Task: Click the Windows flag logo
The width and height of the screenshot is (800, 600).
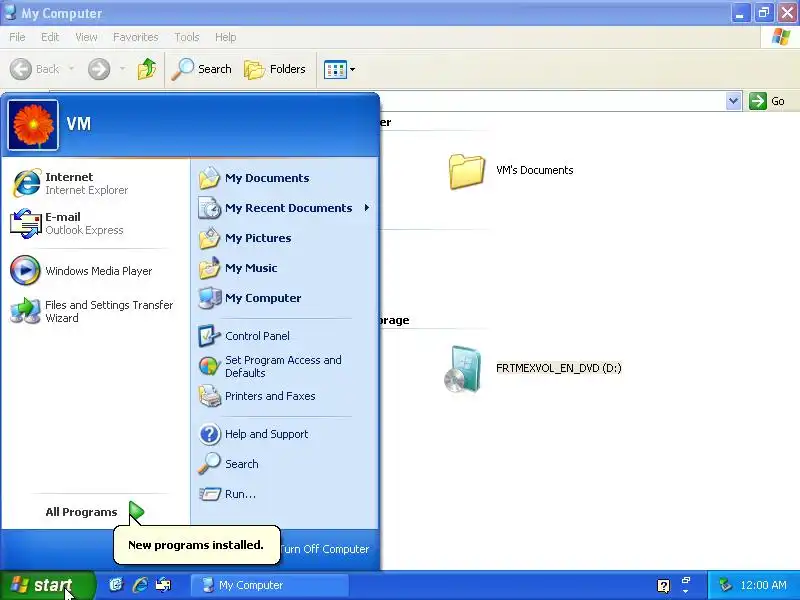Action: tap(780, 37)
